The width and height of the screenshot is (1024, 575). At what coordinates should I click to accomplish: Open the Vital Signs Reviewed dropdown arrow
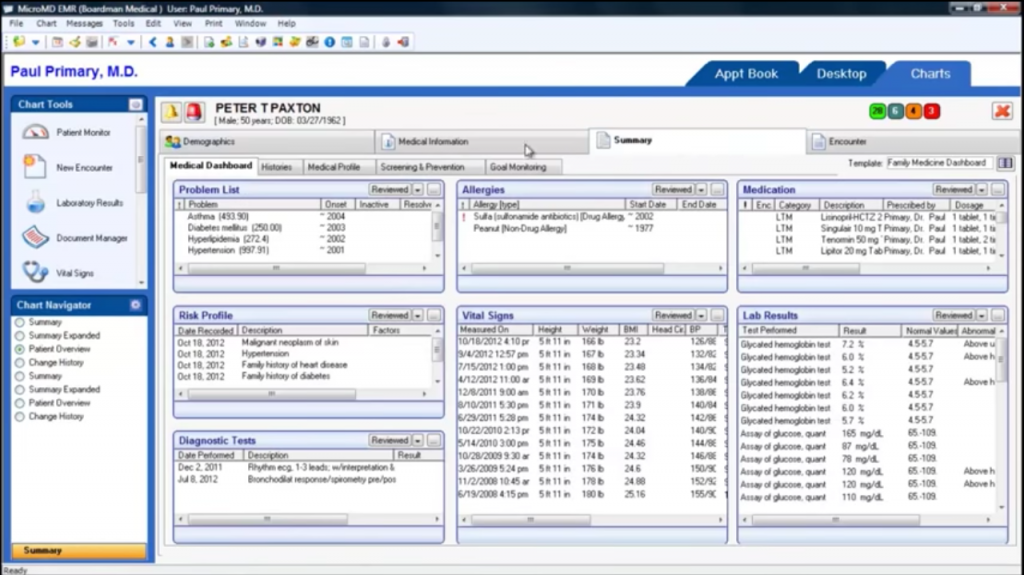pyautogui.click(x=701, y=315)
